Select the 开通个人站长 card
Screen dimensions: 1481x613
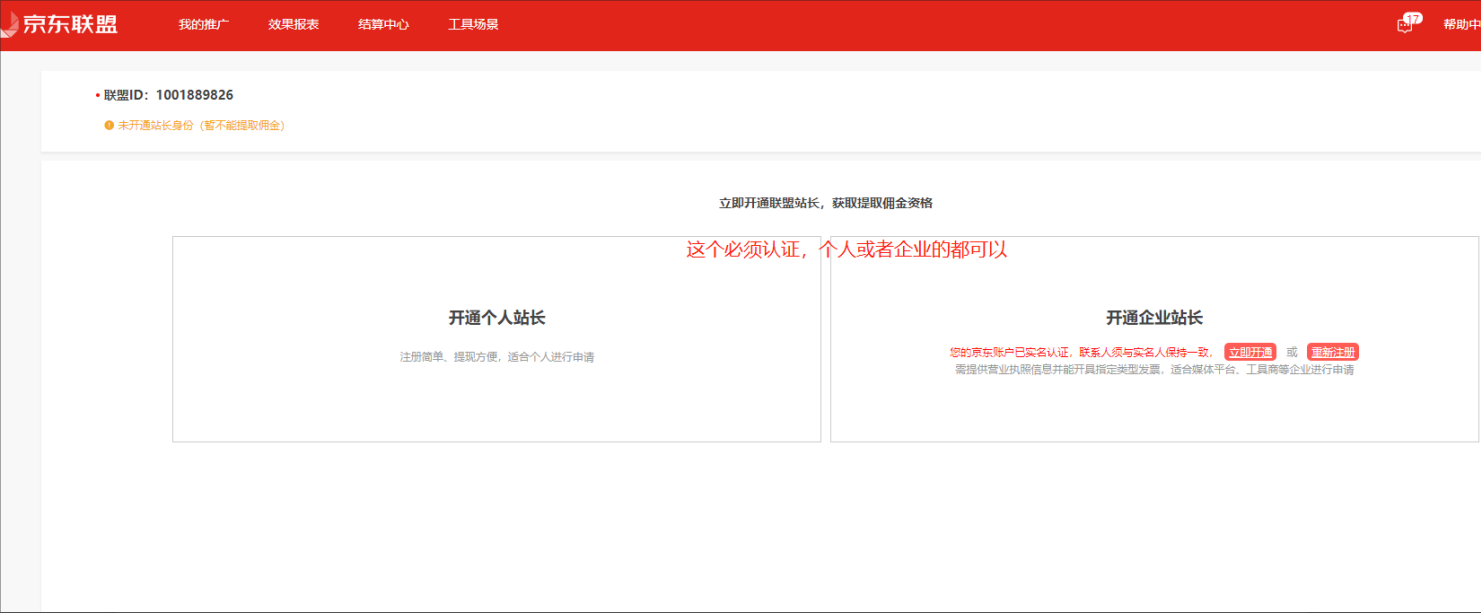[497, 339]
